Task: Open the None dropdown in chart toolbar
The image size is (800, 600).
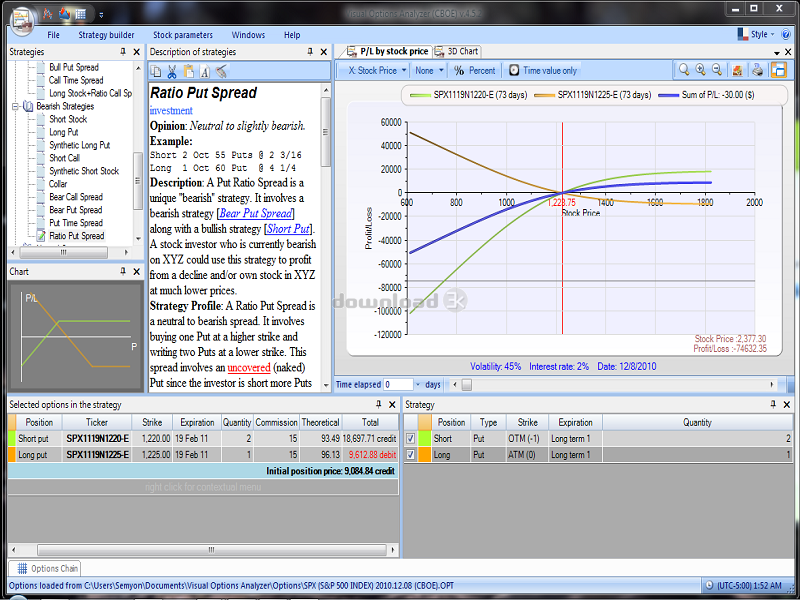Action: (x=429, y=71)
